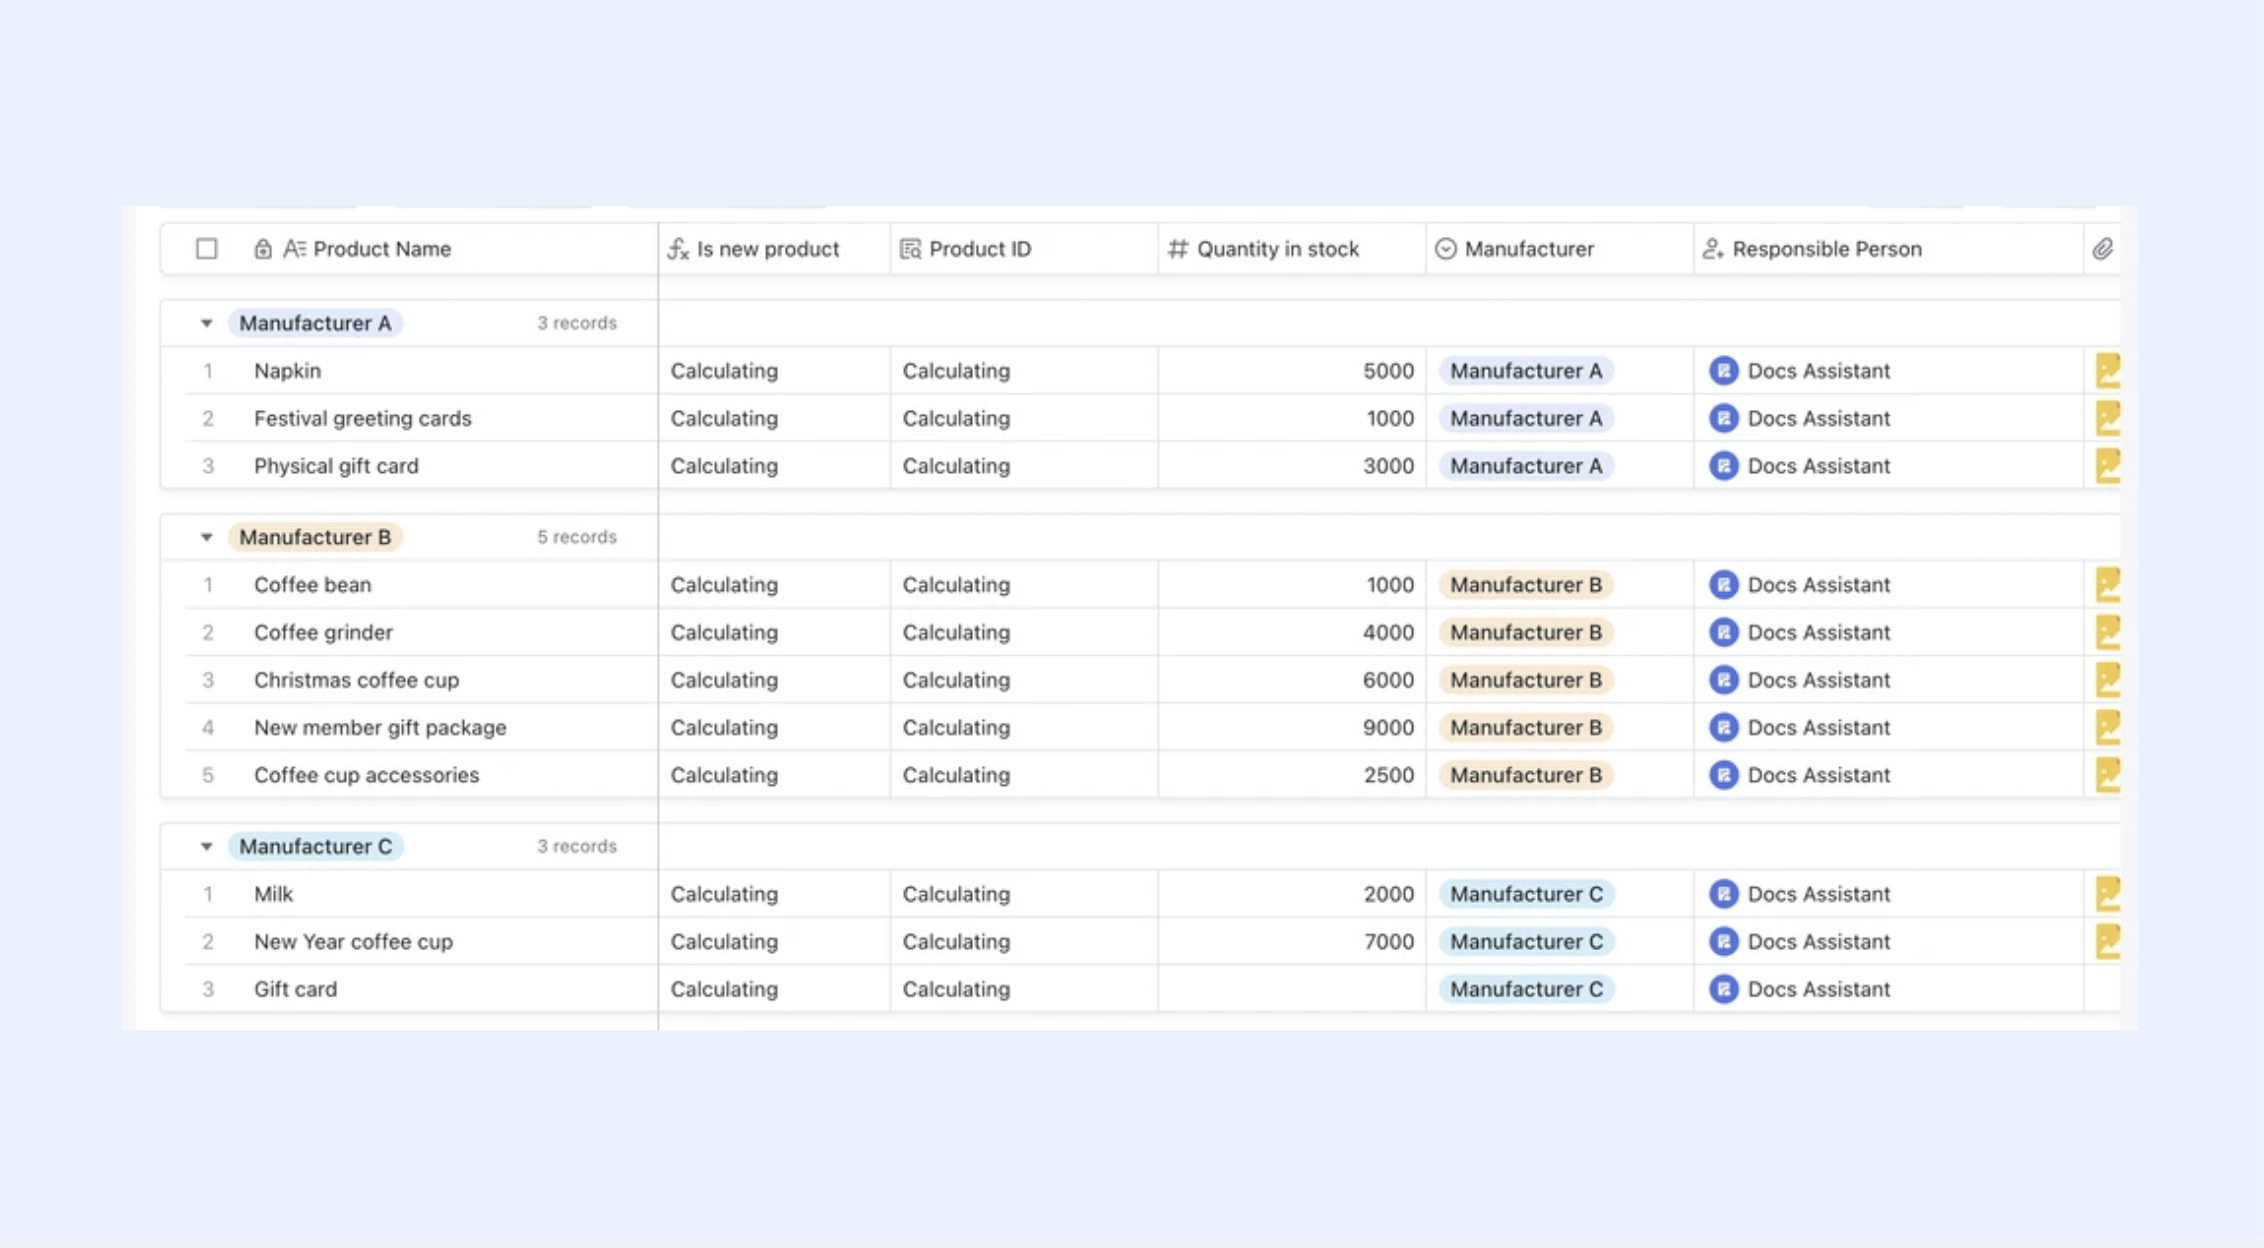Click the 7000 quantity cell
Image resolution: width=2264 pixels, height=1248 pixels.
1292,941
